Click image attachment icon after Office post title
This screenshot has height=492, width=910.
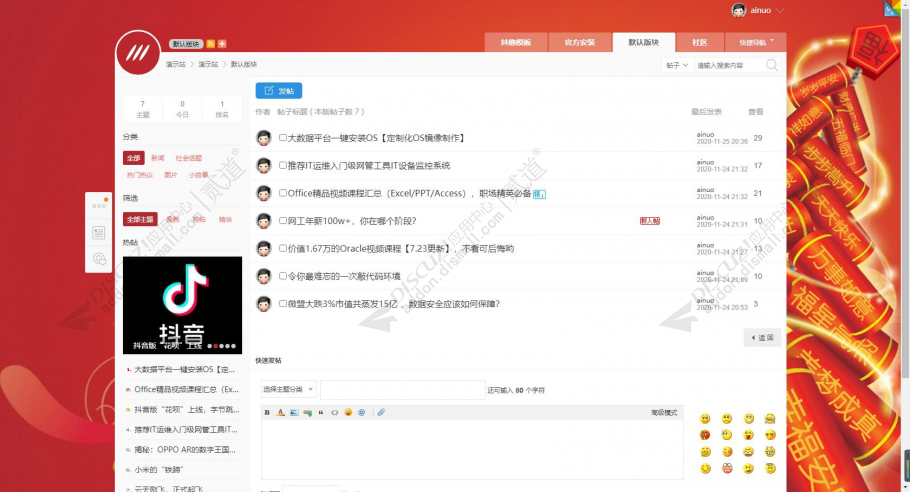coord(539,194)
